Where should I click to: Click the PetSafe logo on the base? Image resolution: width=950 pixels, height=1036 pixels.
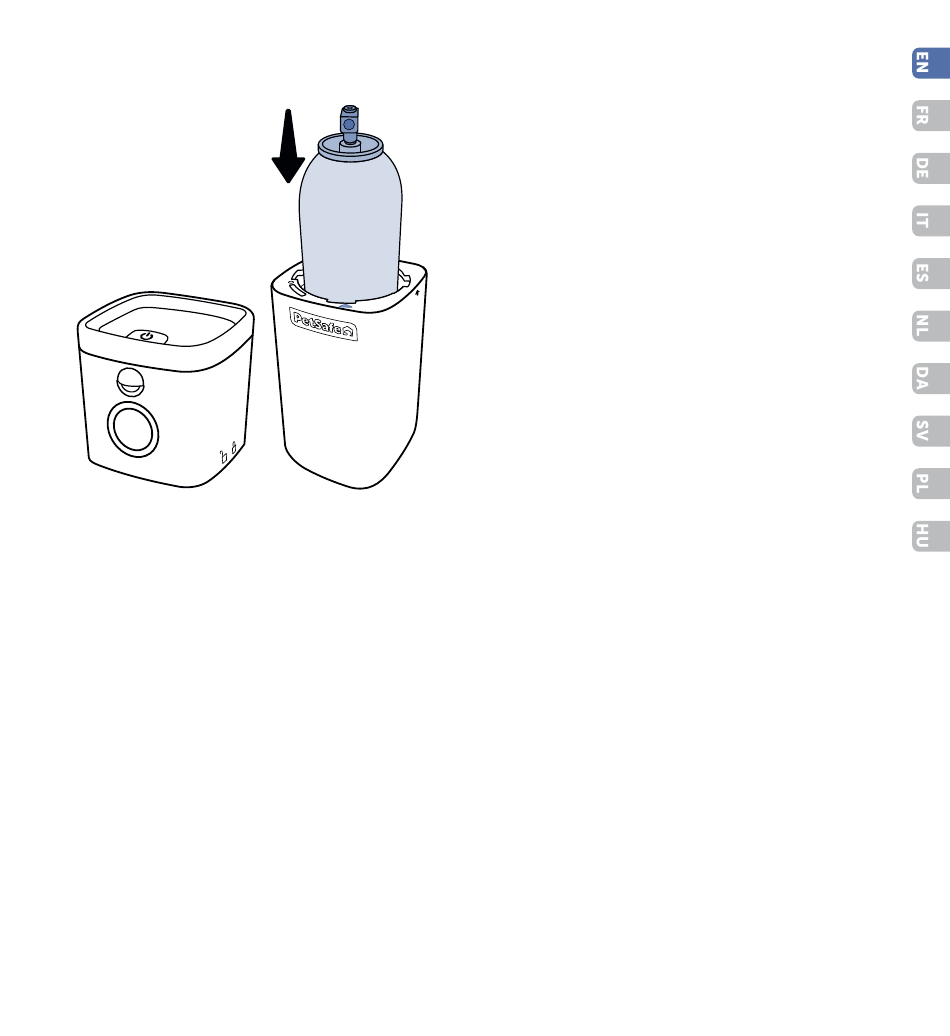tap(323, 324)
